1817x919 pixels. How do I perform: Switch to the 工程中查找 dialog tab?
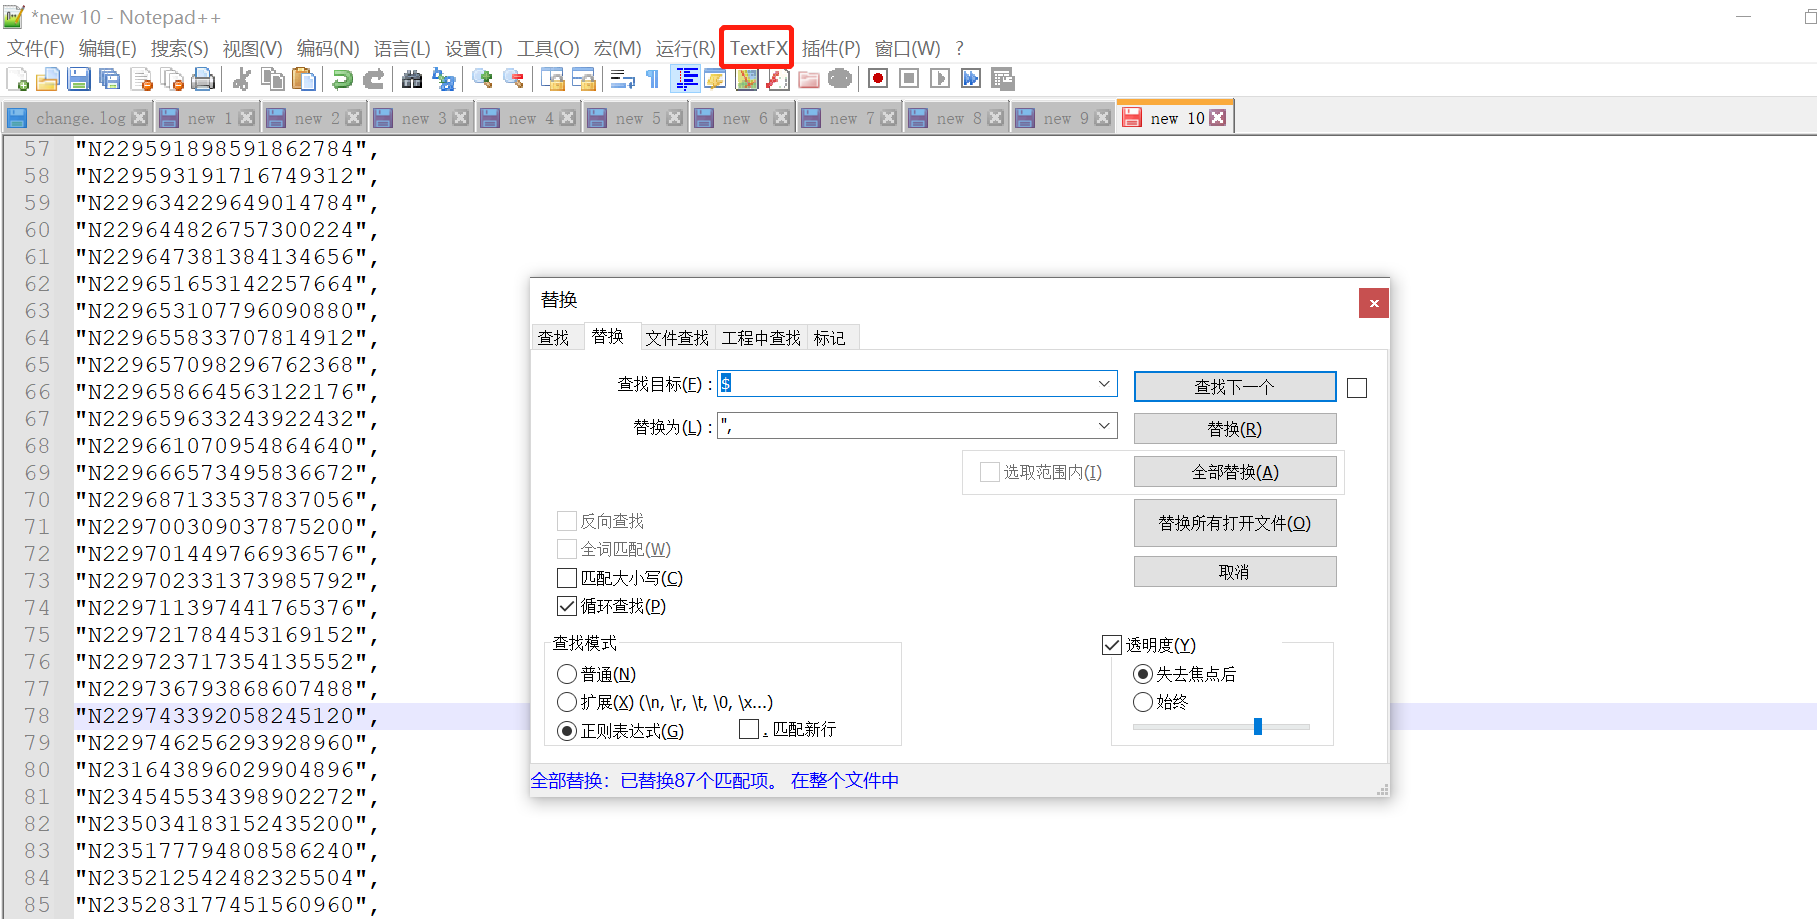click(761, 338)
